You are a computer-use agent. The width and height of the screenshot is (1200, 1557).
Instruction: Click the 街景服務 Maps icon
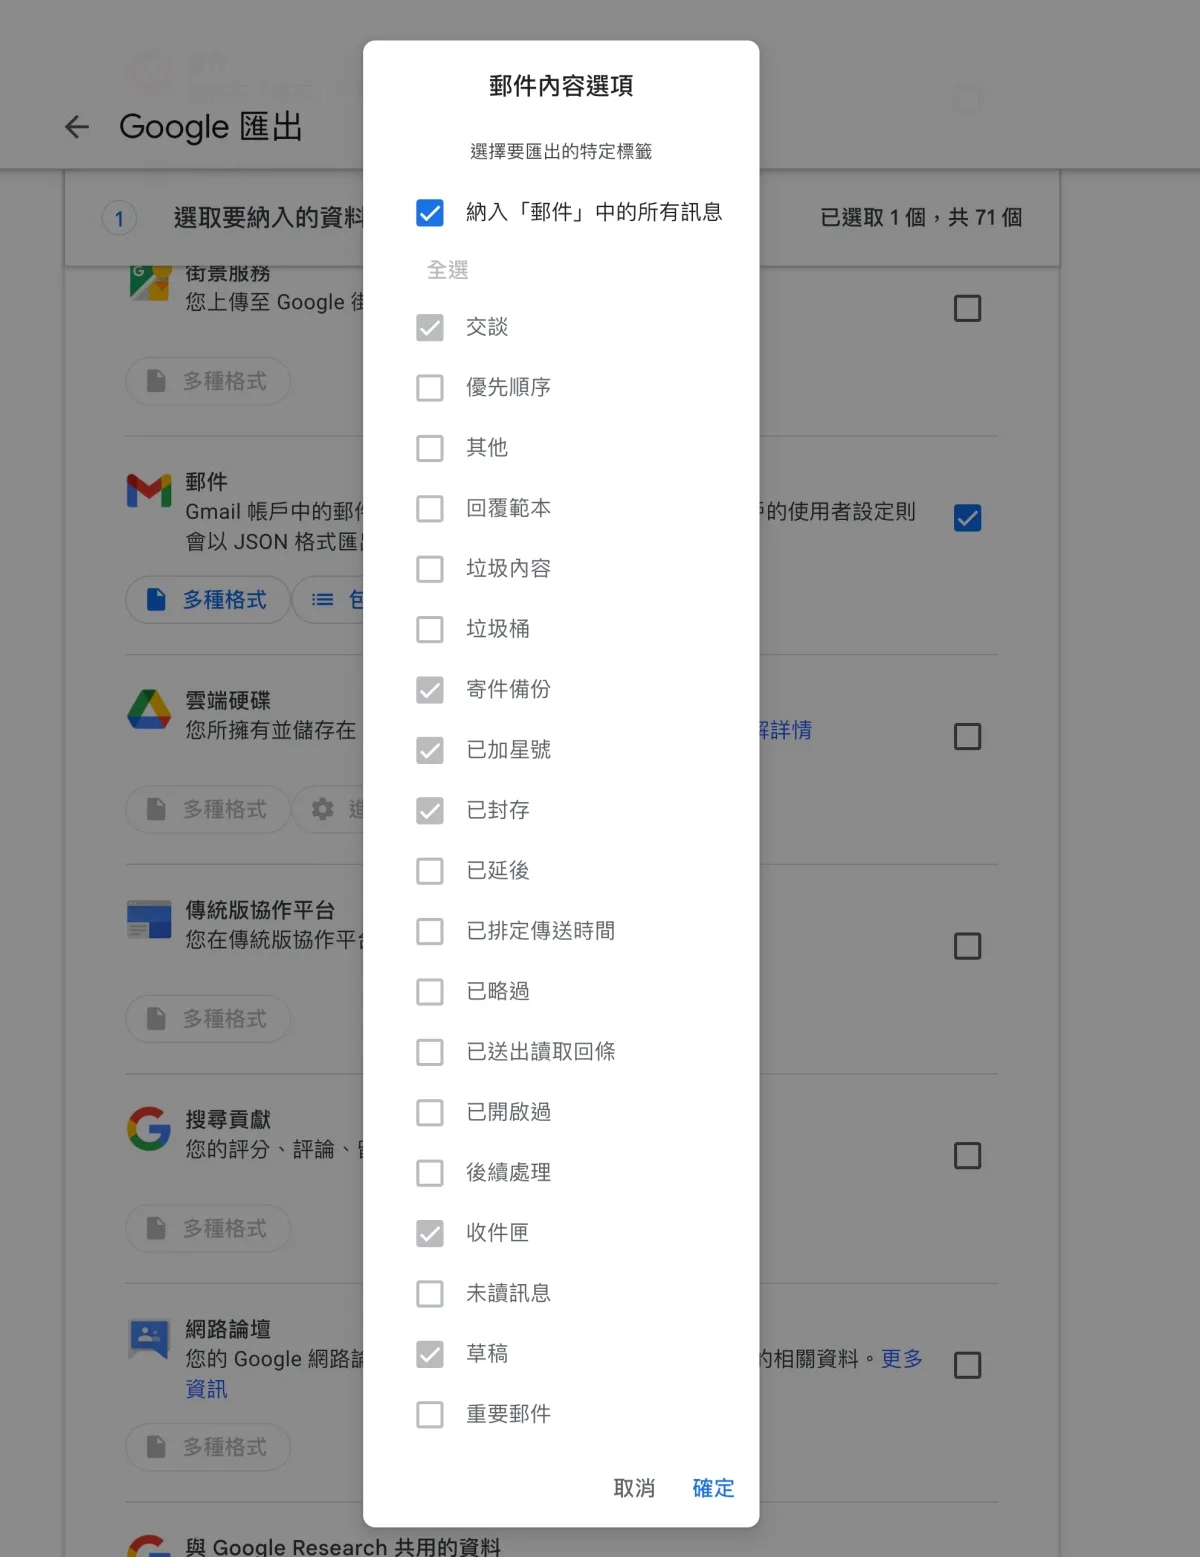point(149,282)
